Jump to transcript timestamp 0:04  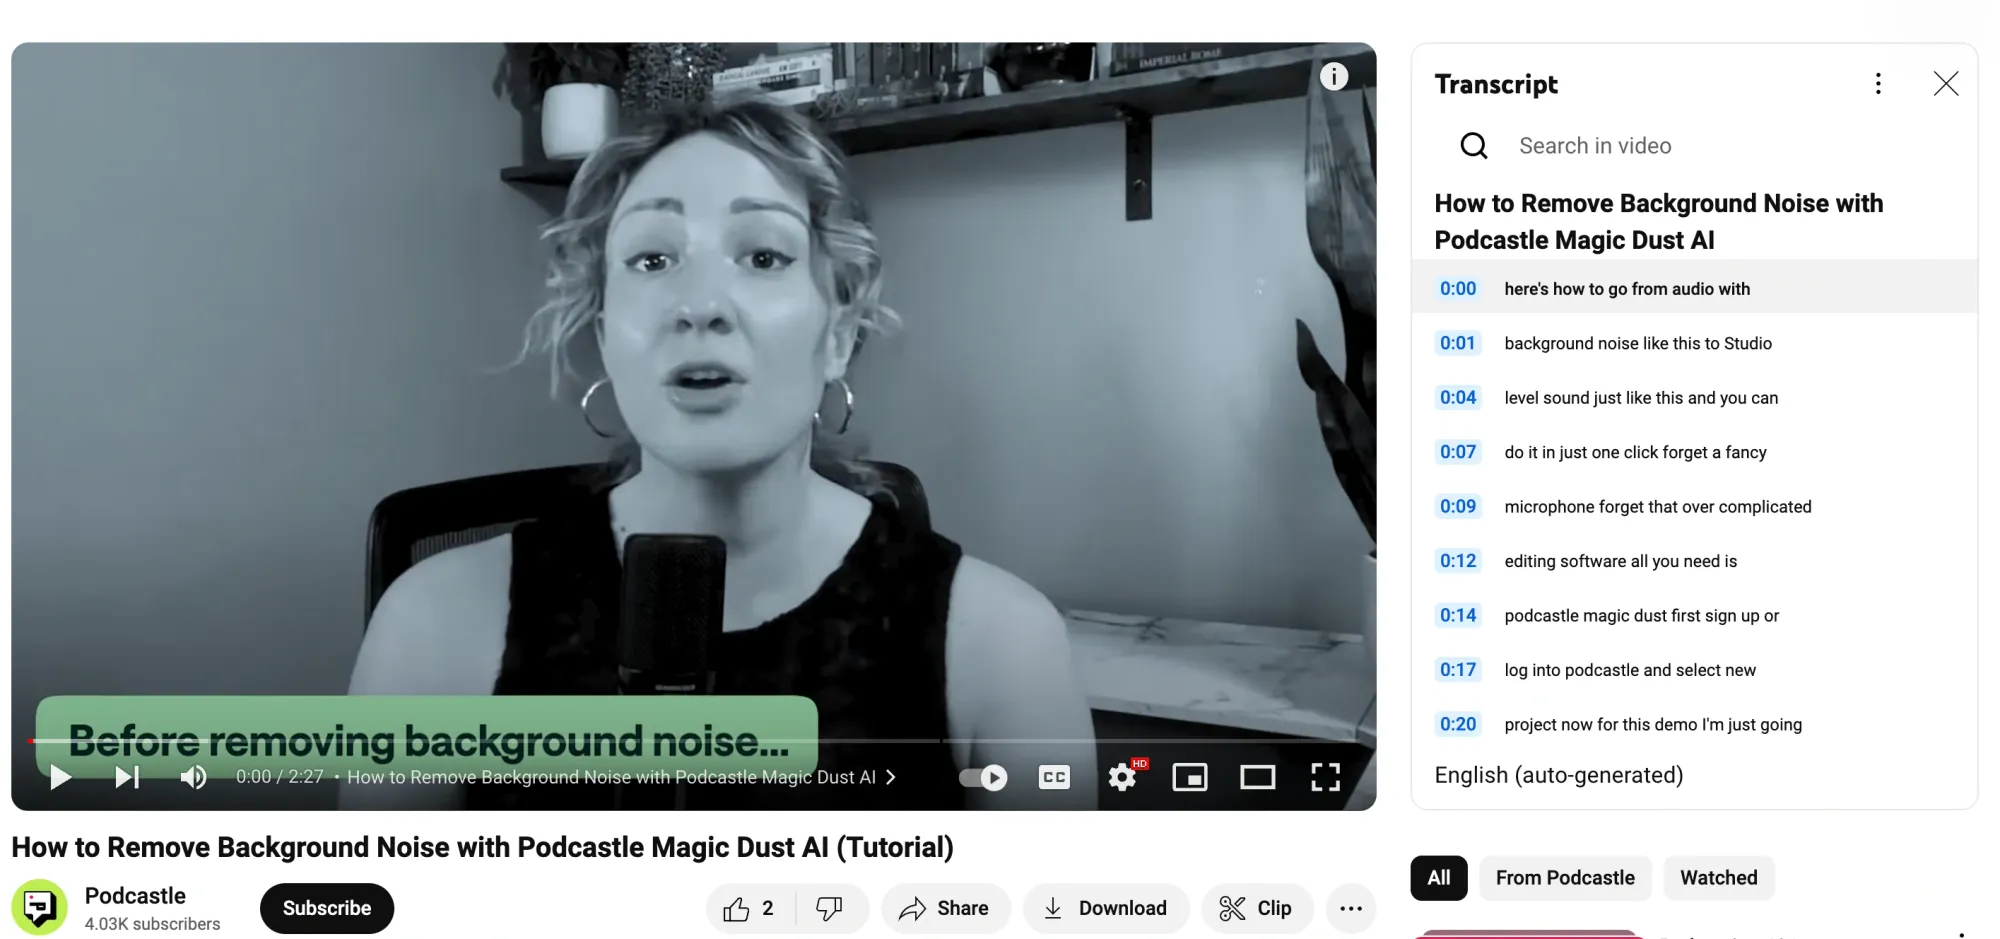[1458, 398]
